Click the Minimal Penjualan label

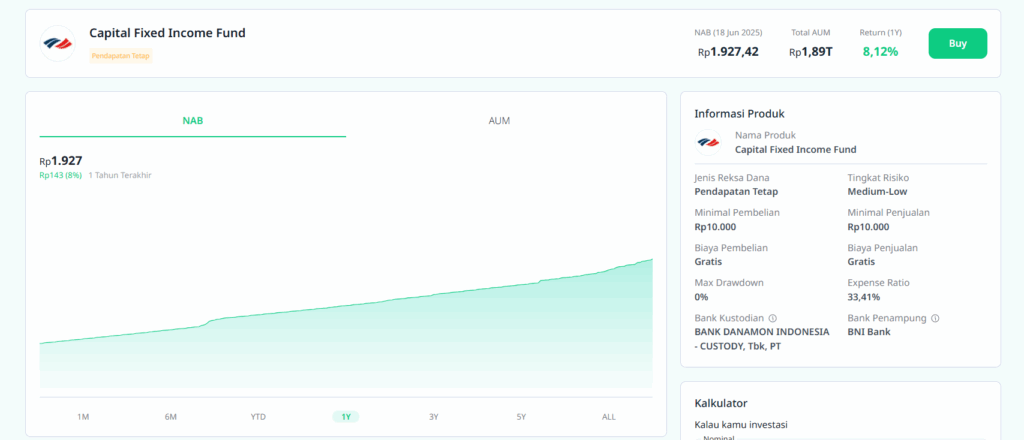[x=889, y=212]
